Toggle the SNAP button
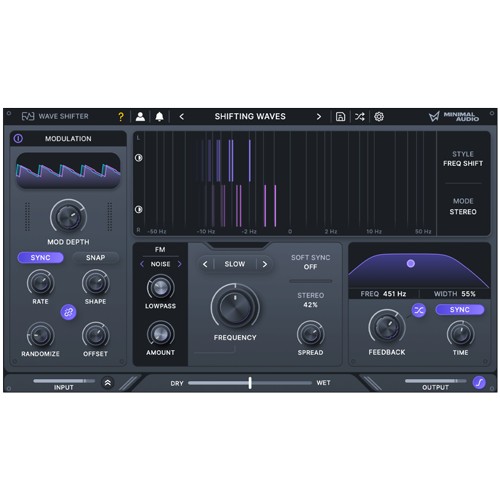Viewport: 500px width, 500px height. [96, 258]
